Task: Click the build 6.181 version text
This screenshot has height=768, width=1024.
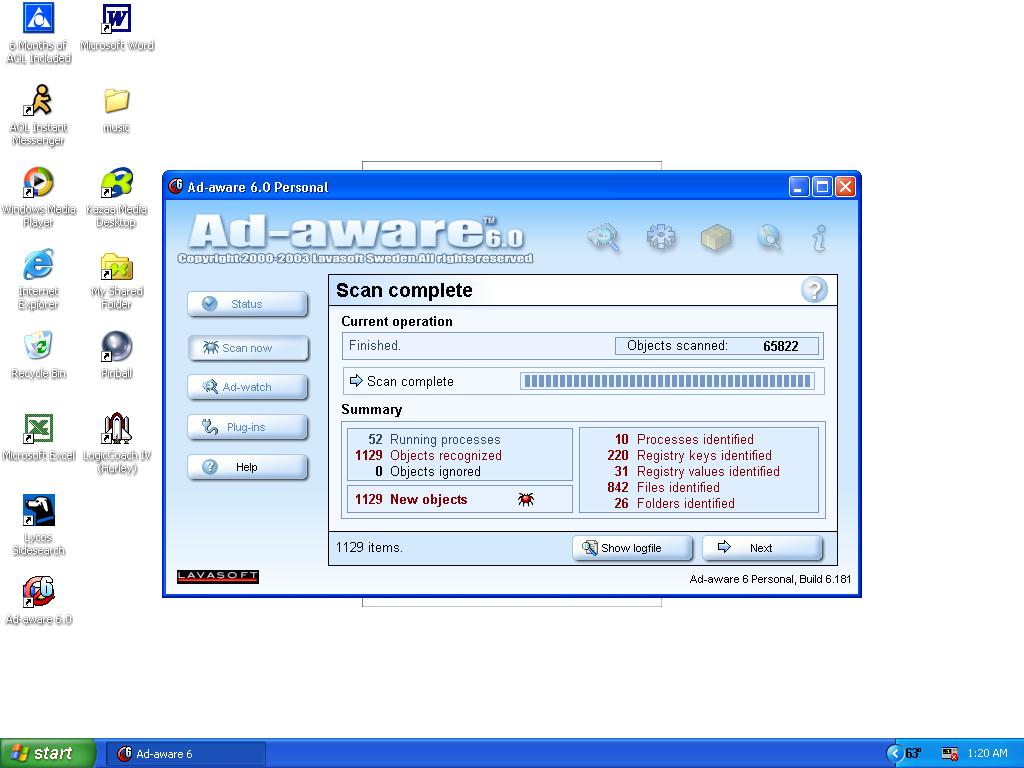Action: click(770, 579)
